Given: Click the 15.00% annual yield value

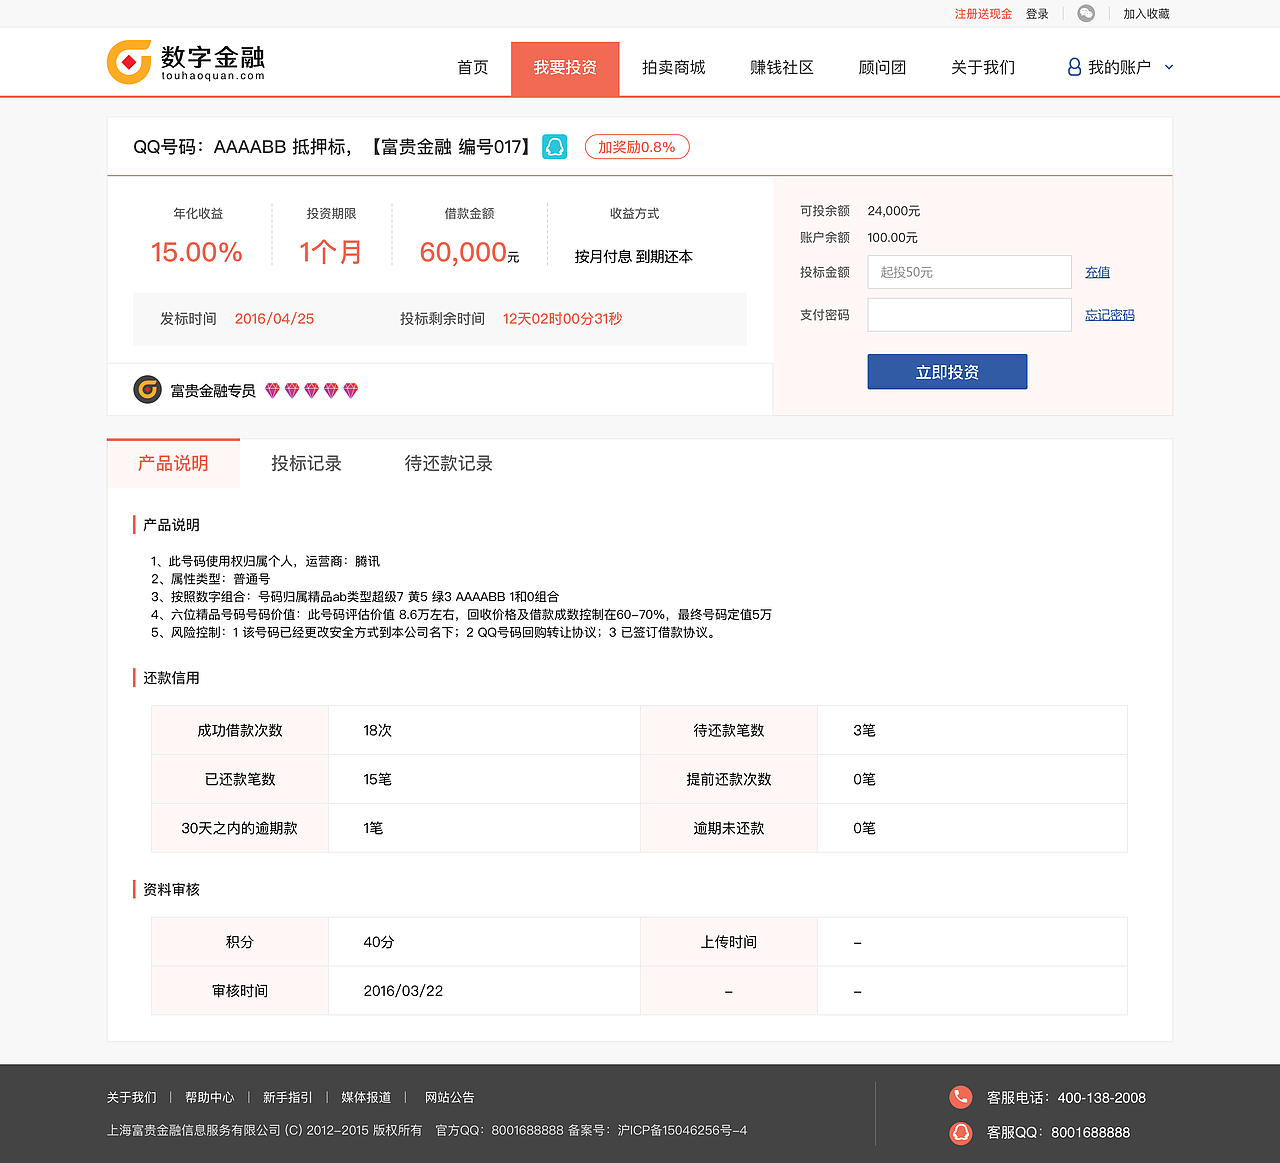Looking at the screenshot, I should (x=197, y=252).
